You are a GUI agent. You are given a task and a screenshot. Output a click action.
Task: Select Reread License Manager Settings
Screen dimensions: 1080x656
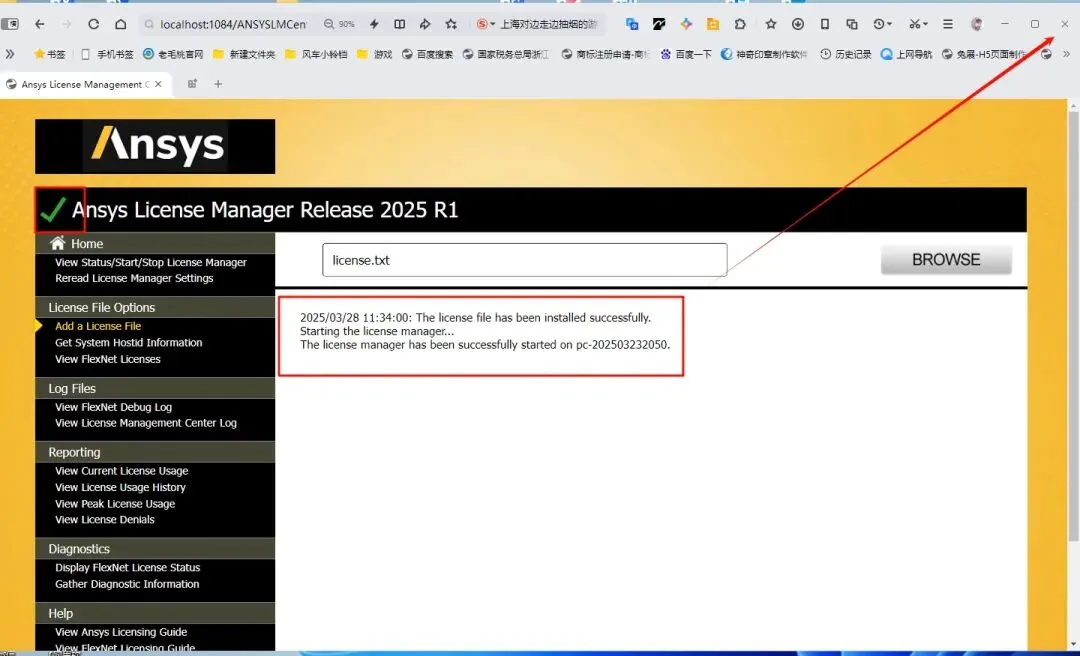click(134, 278)
